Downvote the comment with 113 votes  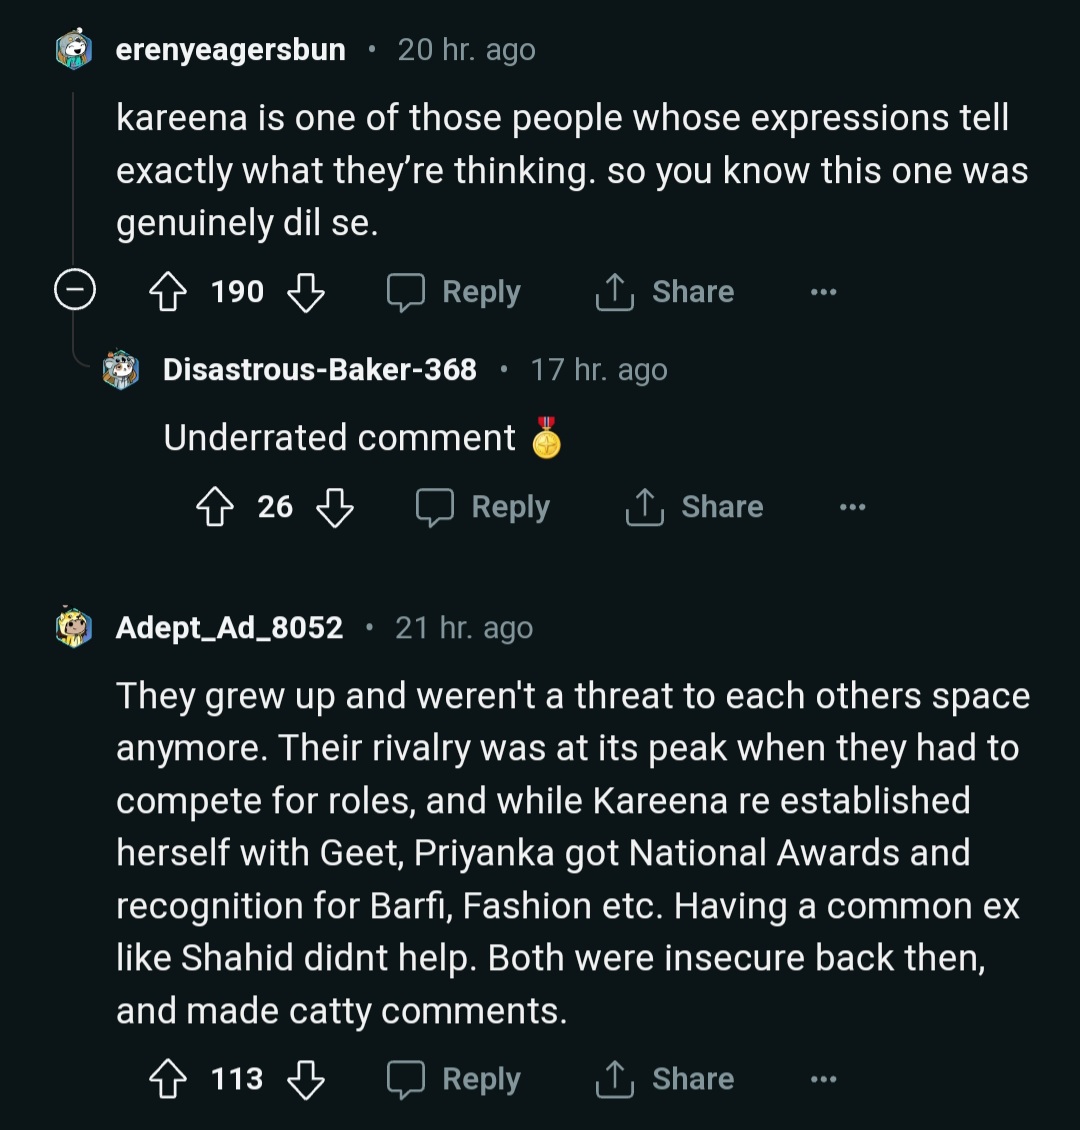306,1079
